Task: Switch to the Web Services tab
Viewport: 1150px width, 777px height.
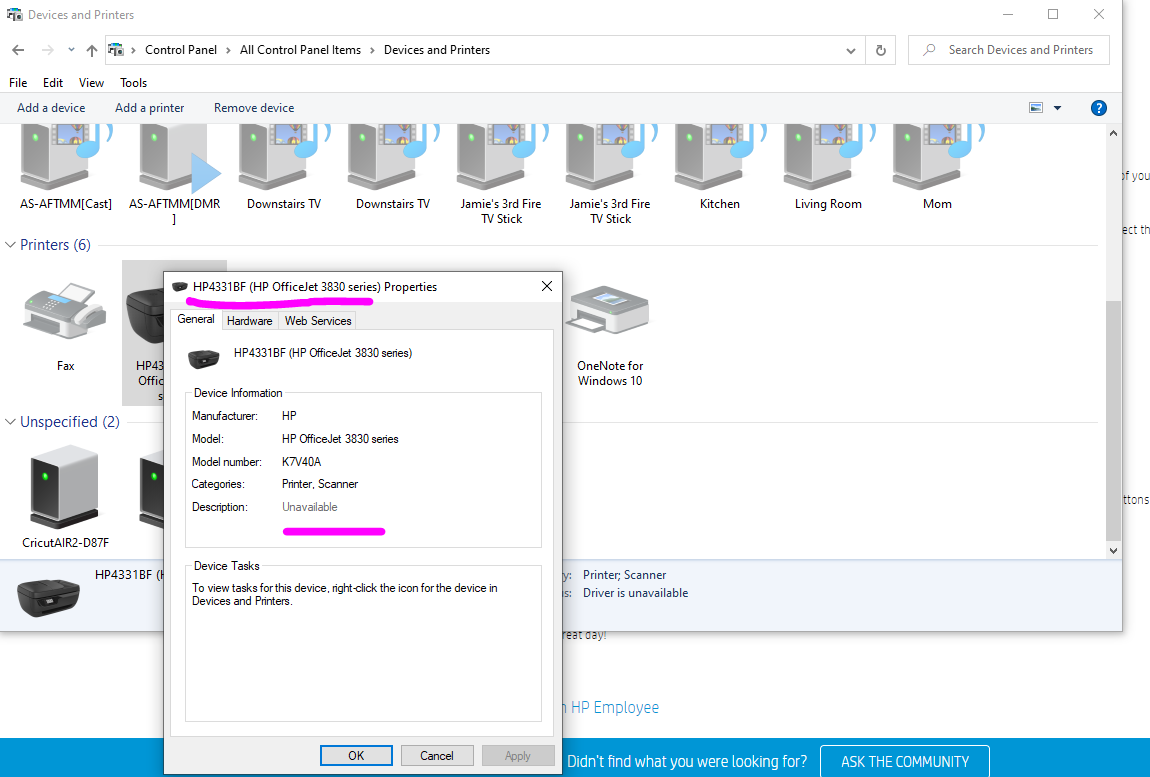Action: click(x=318, y=321)
